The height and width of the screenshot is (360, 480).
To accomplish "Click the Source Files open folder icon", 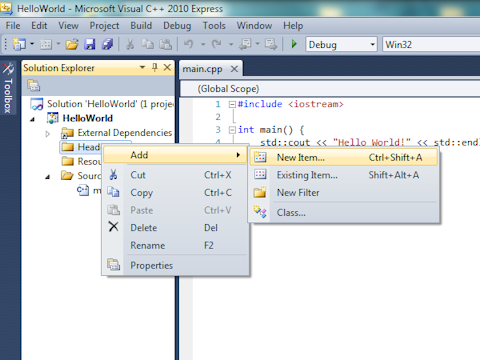I will tap(67, 176).
